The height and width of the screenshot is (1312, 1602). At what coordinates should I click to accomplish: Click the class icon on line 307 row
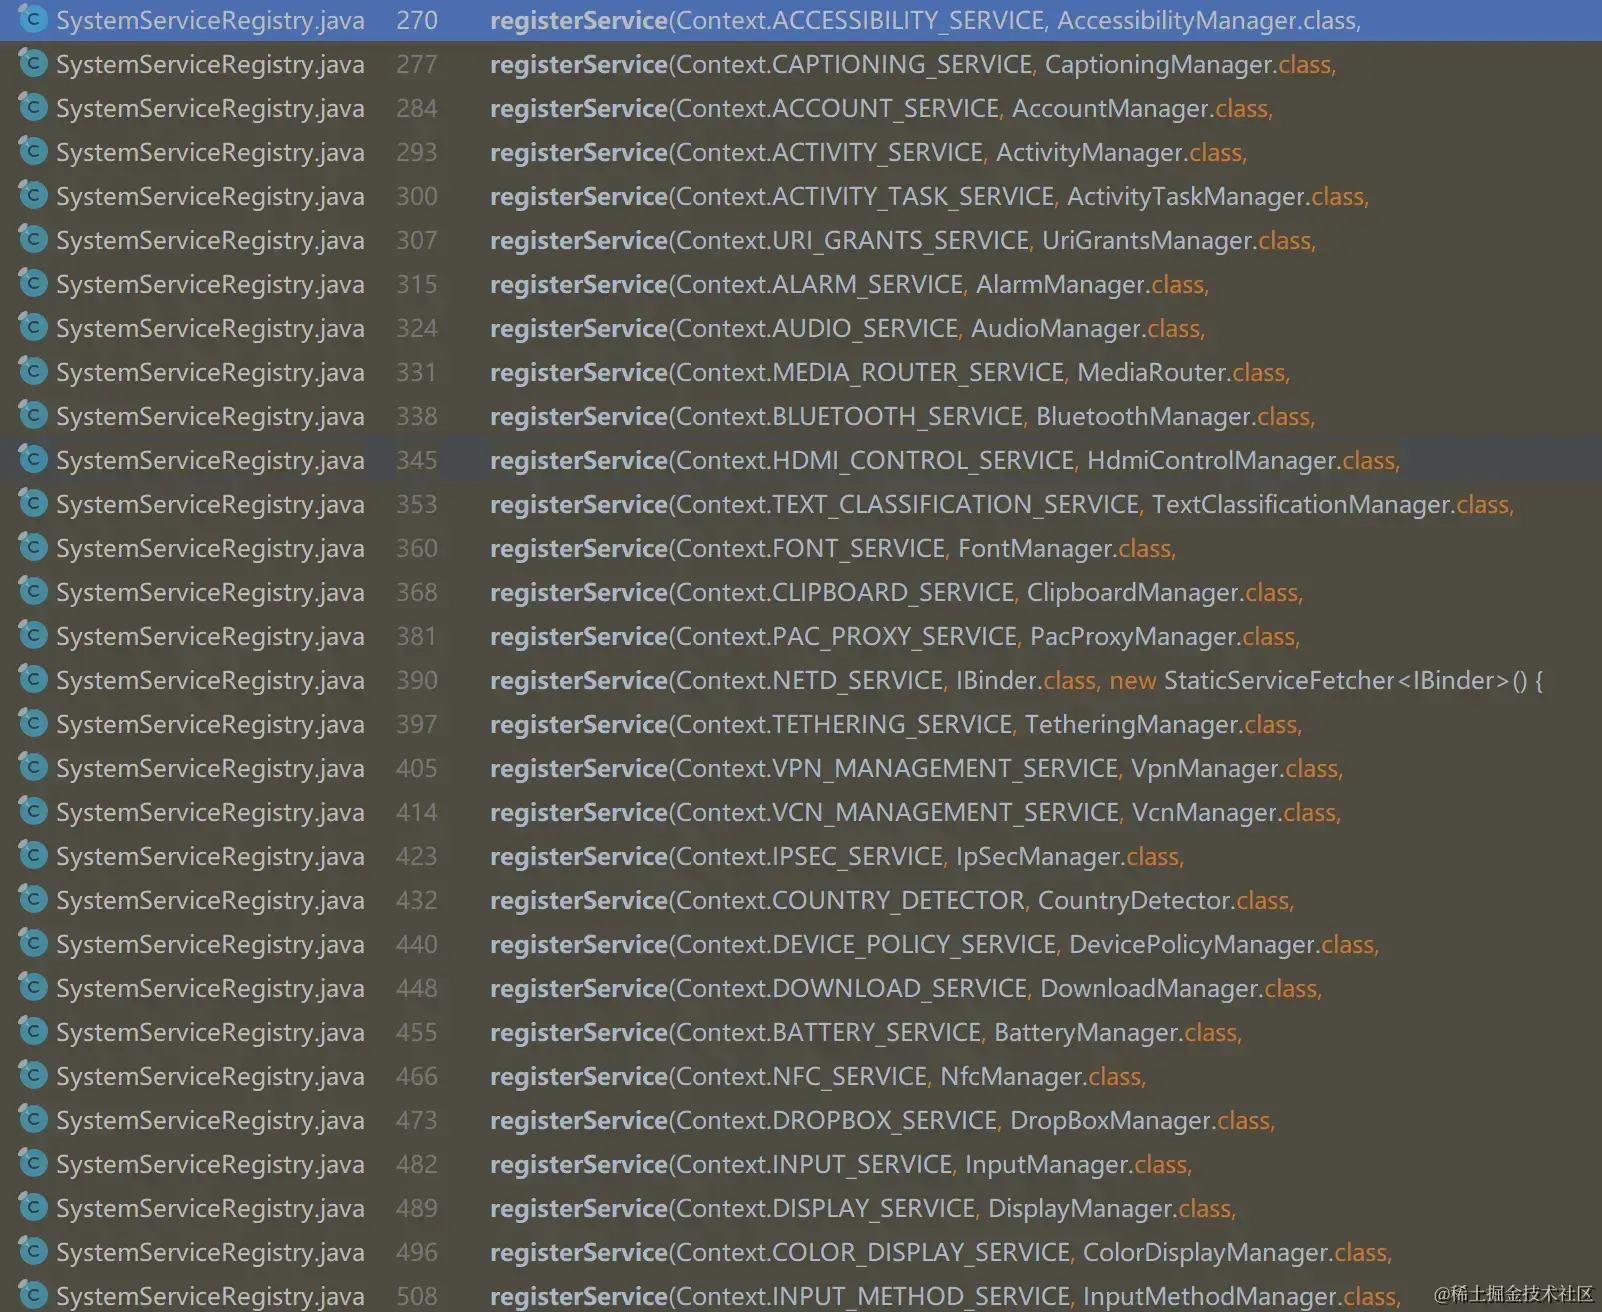33,239
